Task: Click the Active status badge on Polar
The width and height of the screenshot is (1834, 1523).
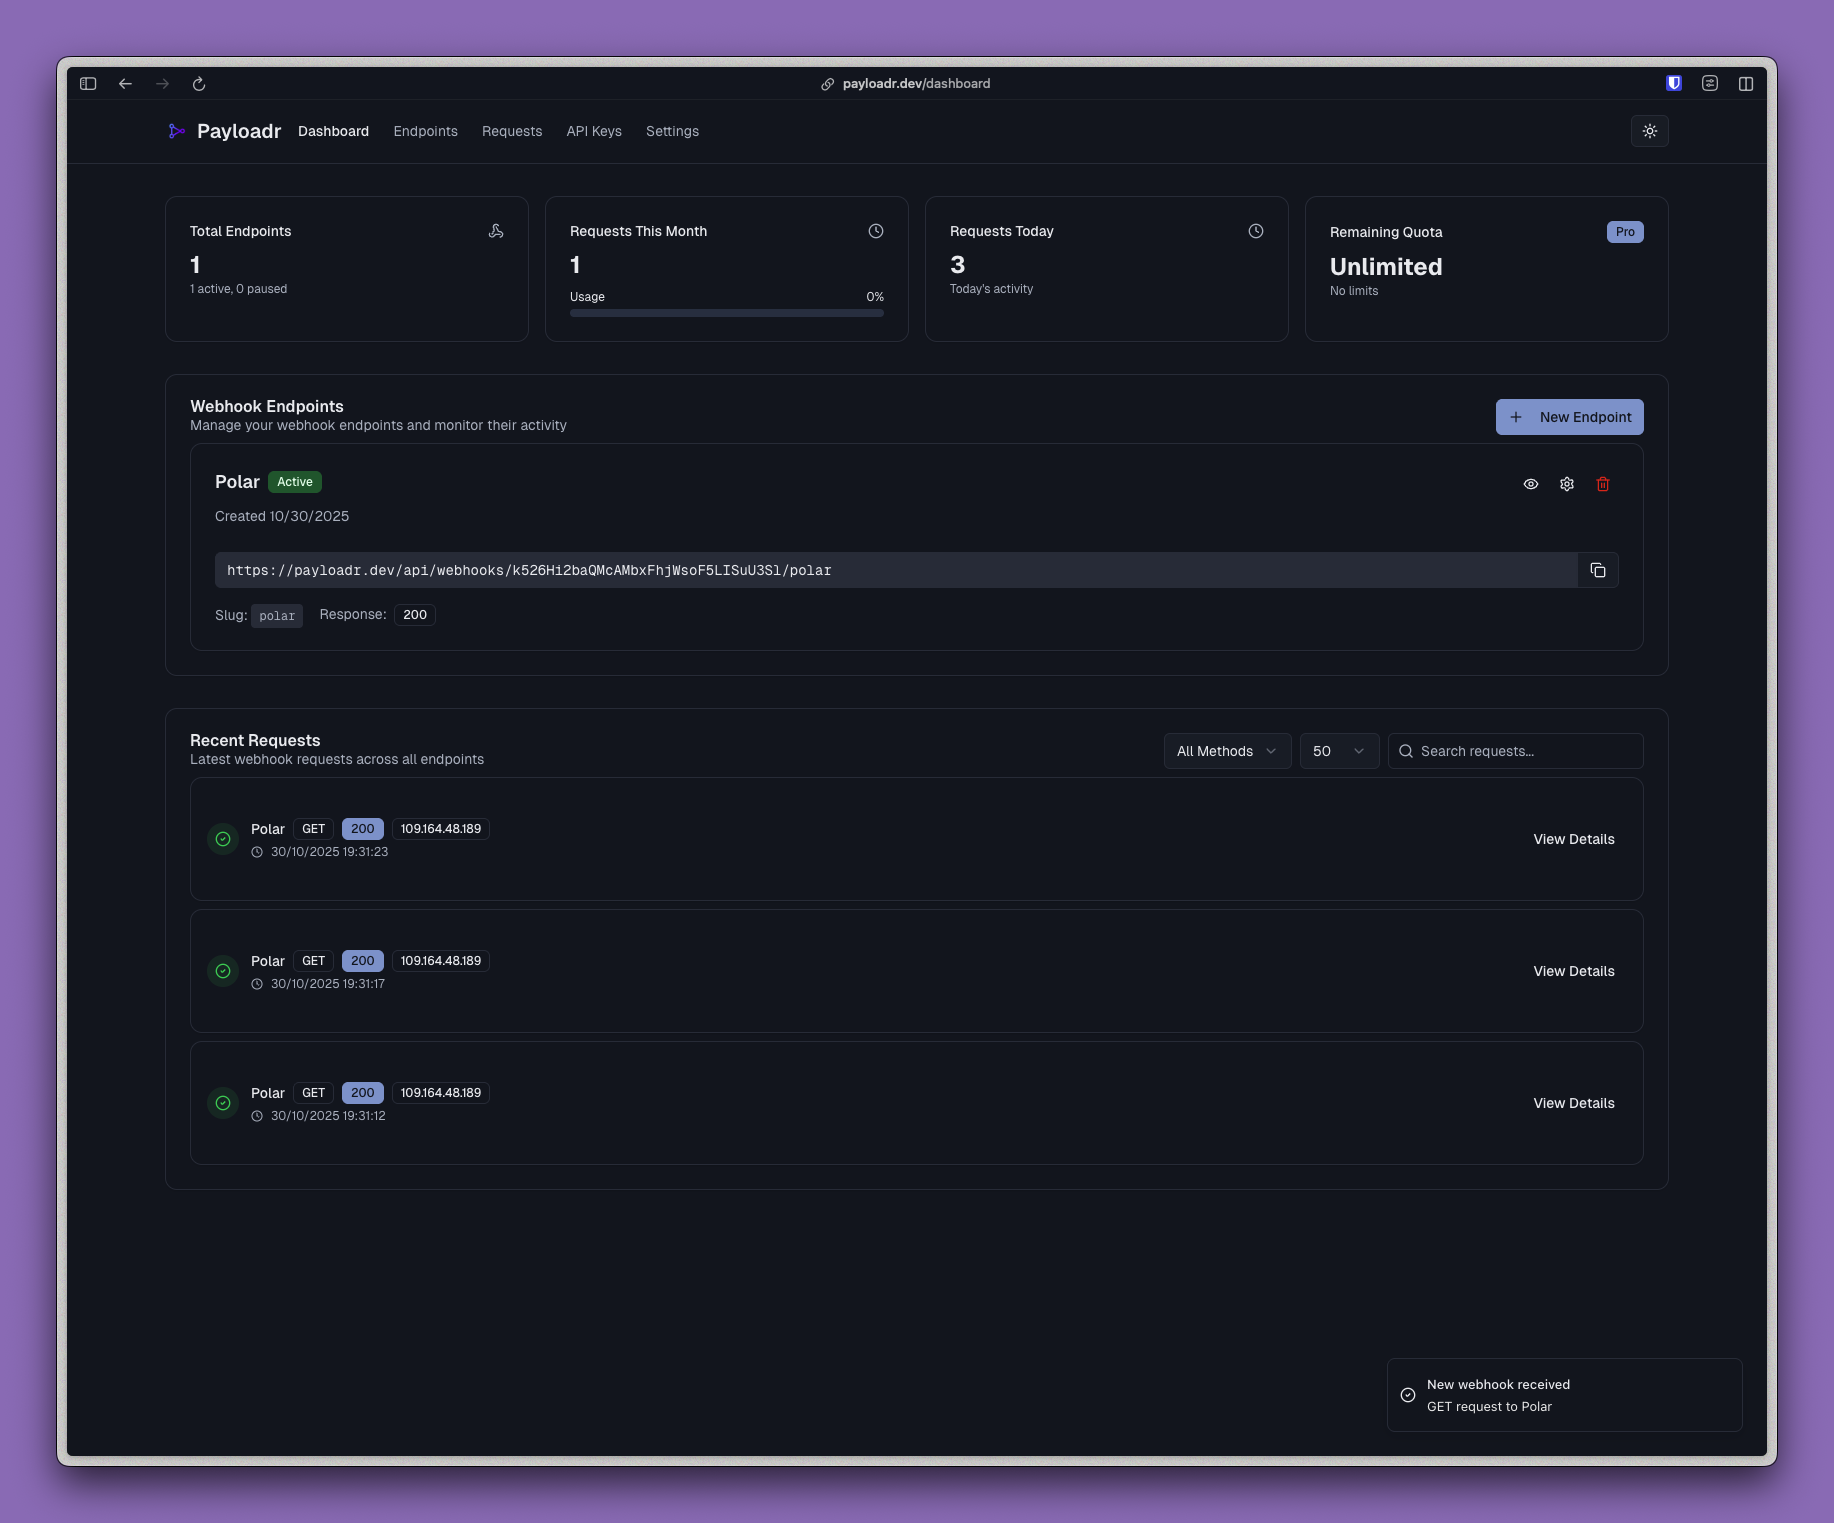Action: pyautogui.click(x=294, y=481)
